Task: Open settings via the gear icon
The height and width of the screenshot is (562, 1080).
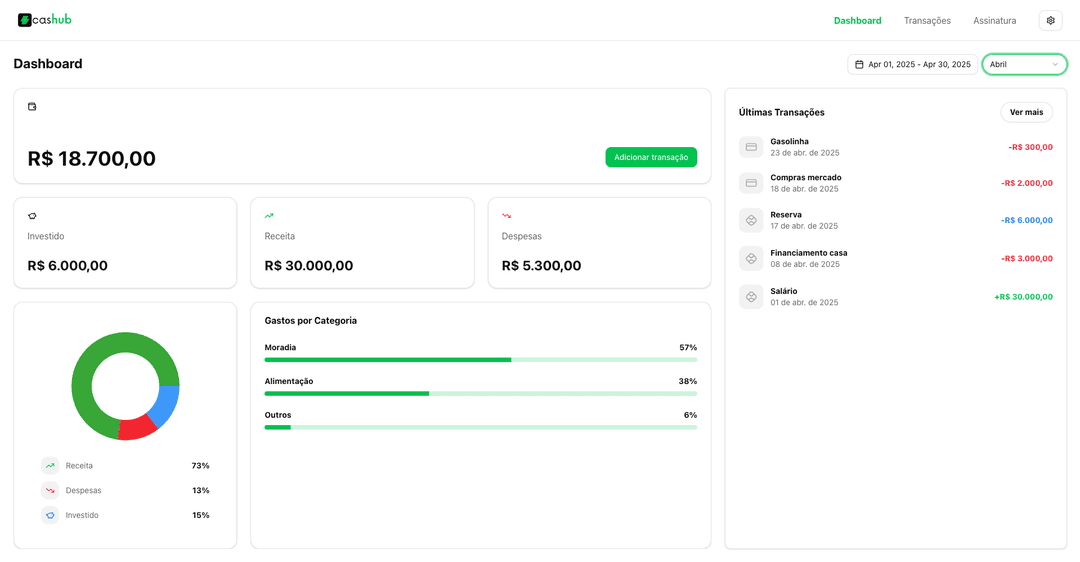Action: (1050, 20)
